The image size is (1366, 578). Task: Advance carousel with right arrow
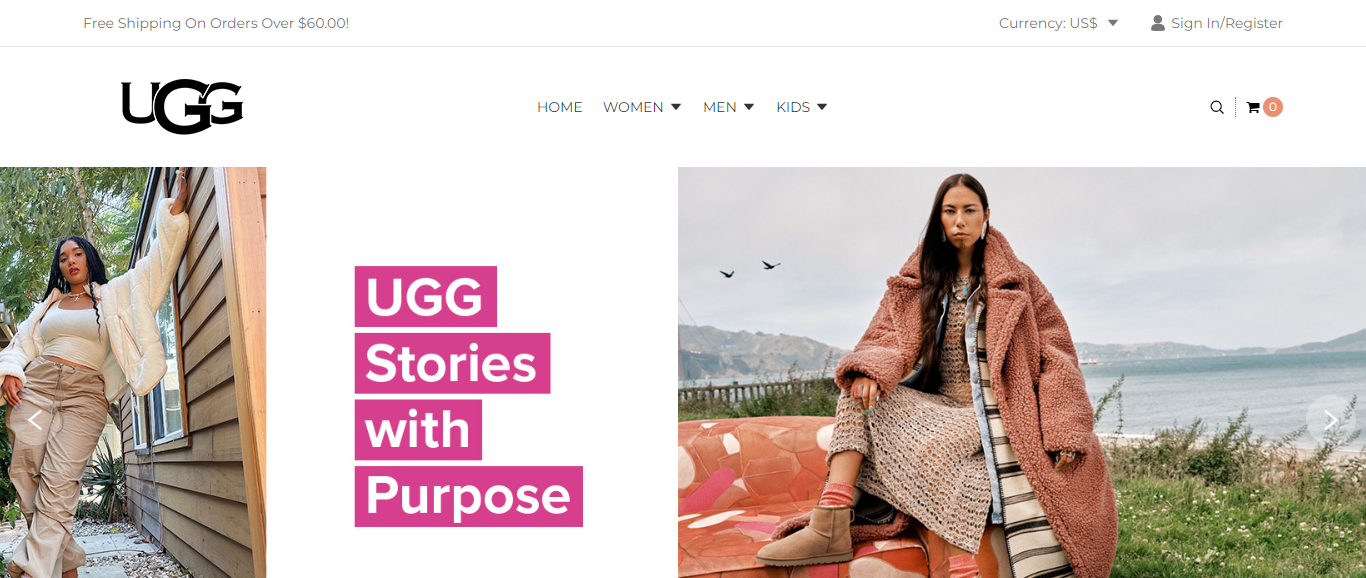point(1330,420)
